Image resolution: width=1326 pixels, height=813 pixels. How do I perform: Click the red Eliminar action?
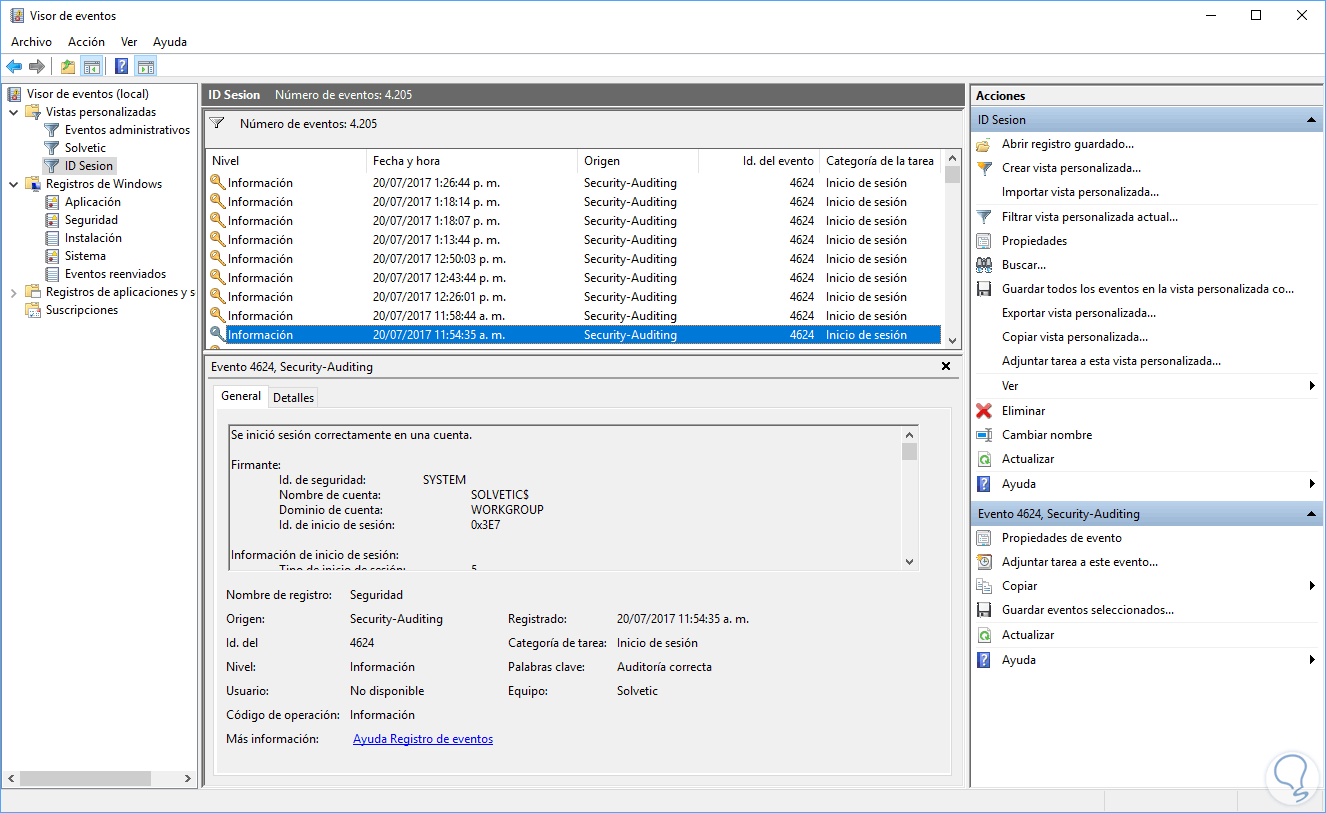point(1023,411)
